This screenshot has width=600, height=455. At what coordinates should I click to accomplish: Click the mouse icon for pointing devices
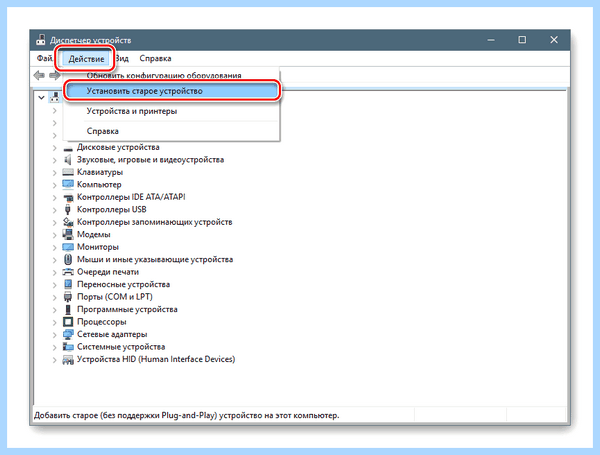click(68, 259)
